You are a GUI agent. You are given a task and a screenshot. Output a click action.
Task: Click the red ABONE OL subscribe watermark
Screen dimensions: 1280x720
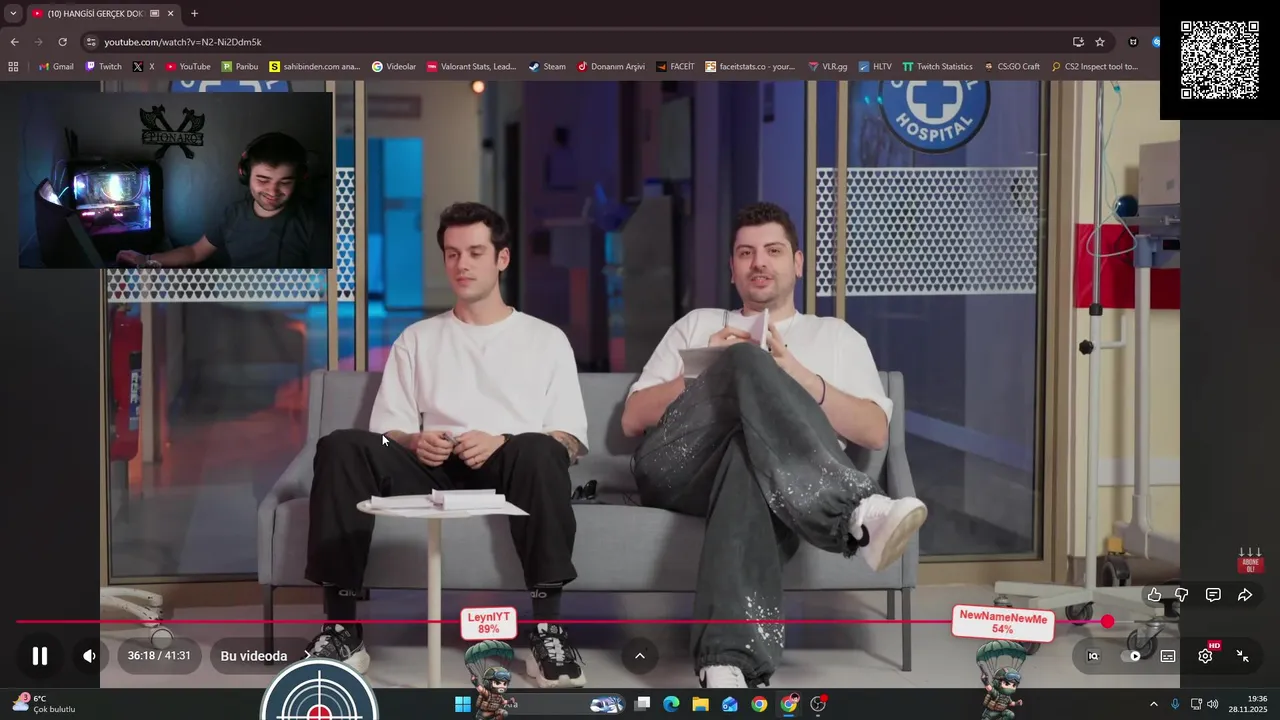coord(1250,560)
